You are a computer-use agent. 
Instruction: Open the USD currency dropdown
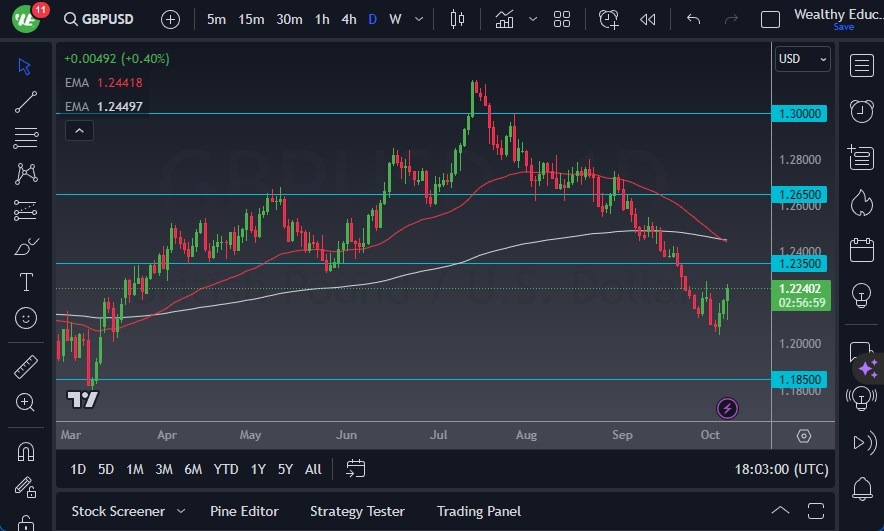[803, 59]
